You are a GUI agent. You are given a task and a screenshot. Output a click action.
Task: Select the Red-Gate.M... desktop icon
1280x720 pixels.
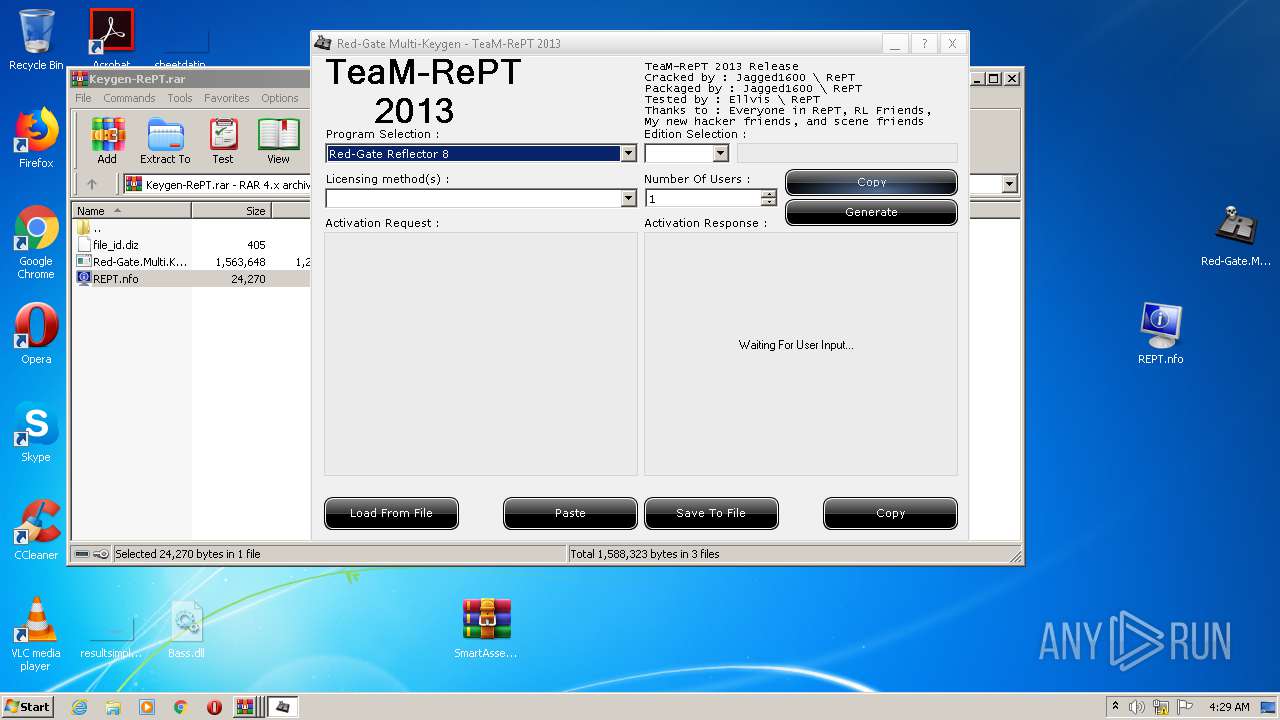(x=1236, y=236)
